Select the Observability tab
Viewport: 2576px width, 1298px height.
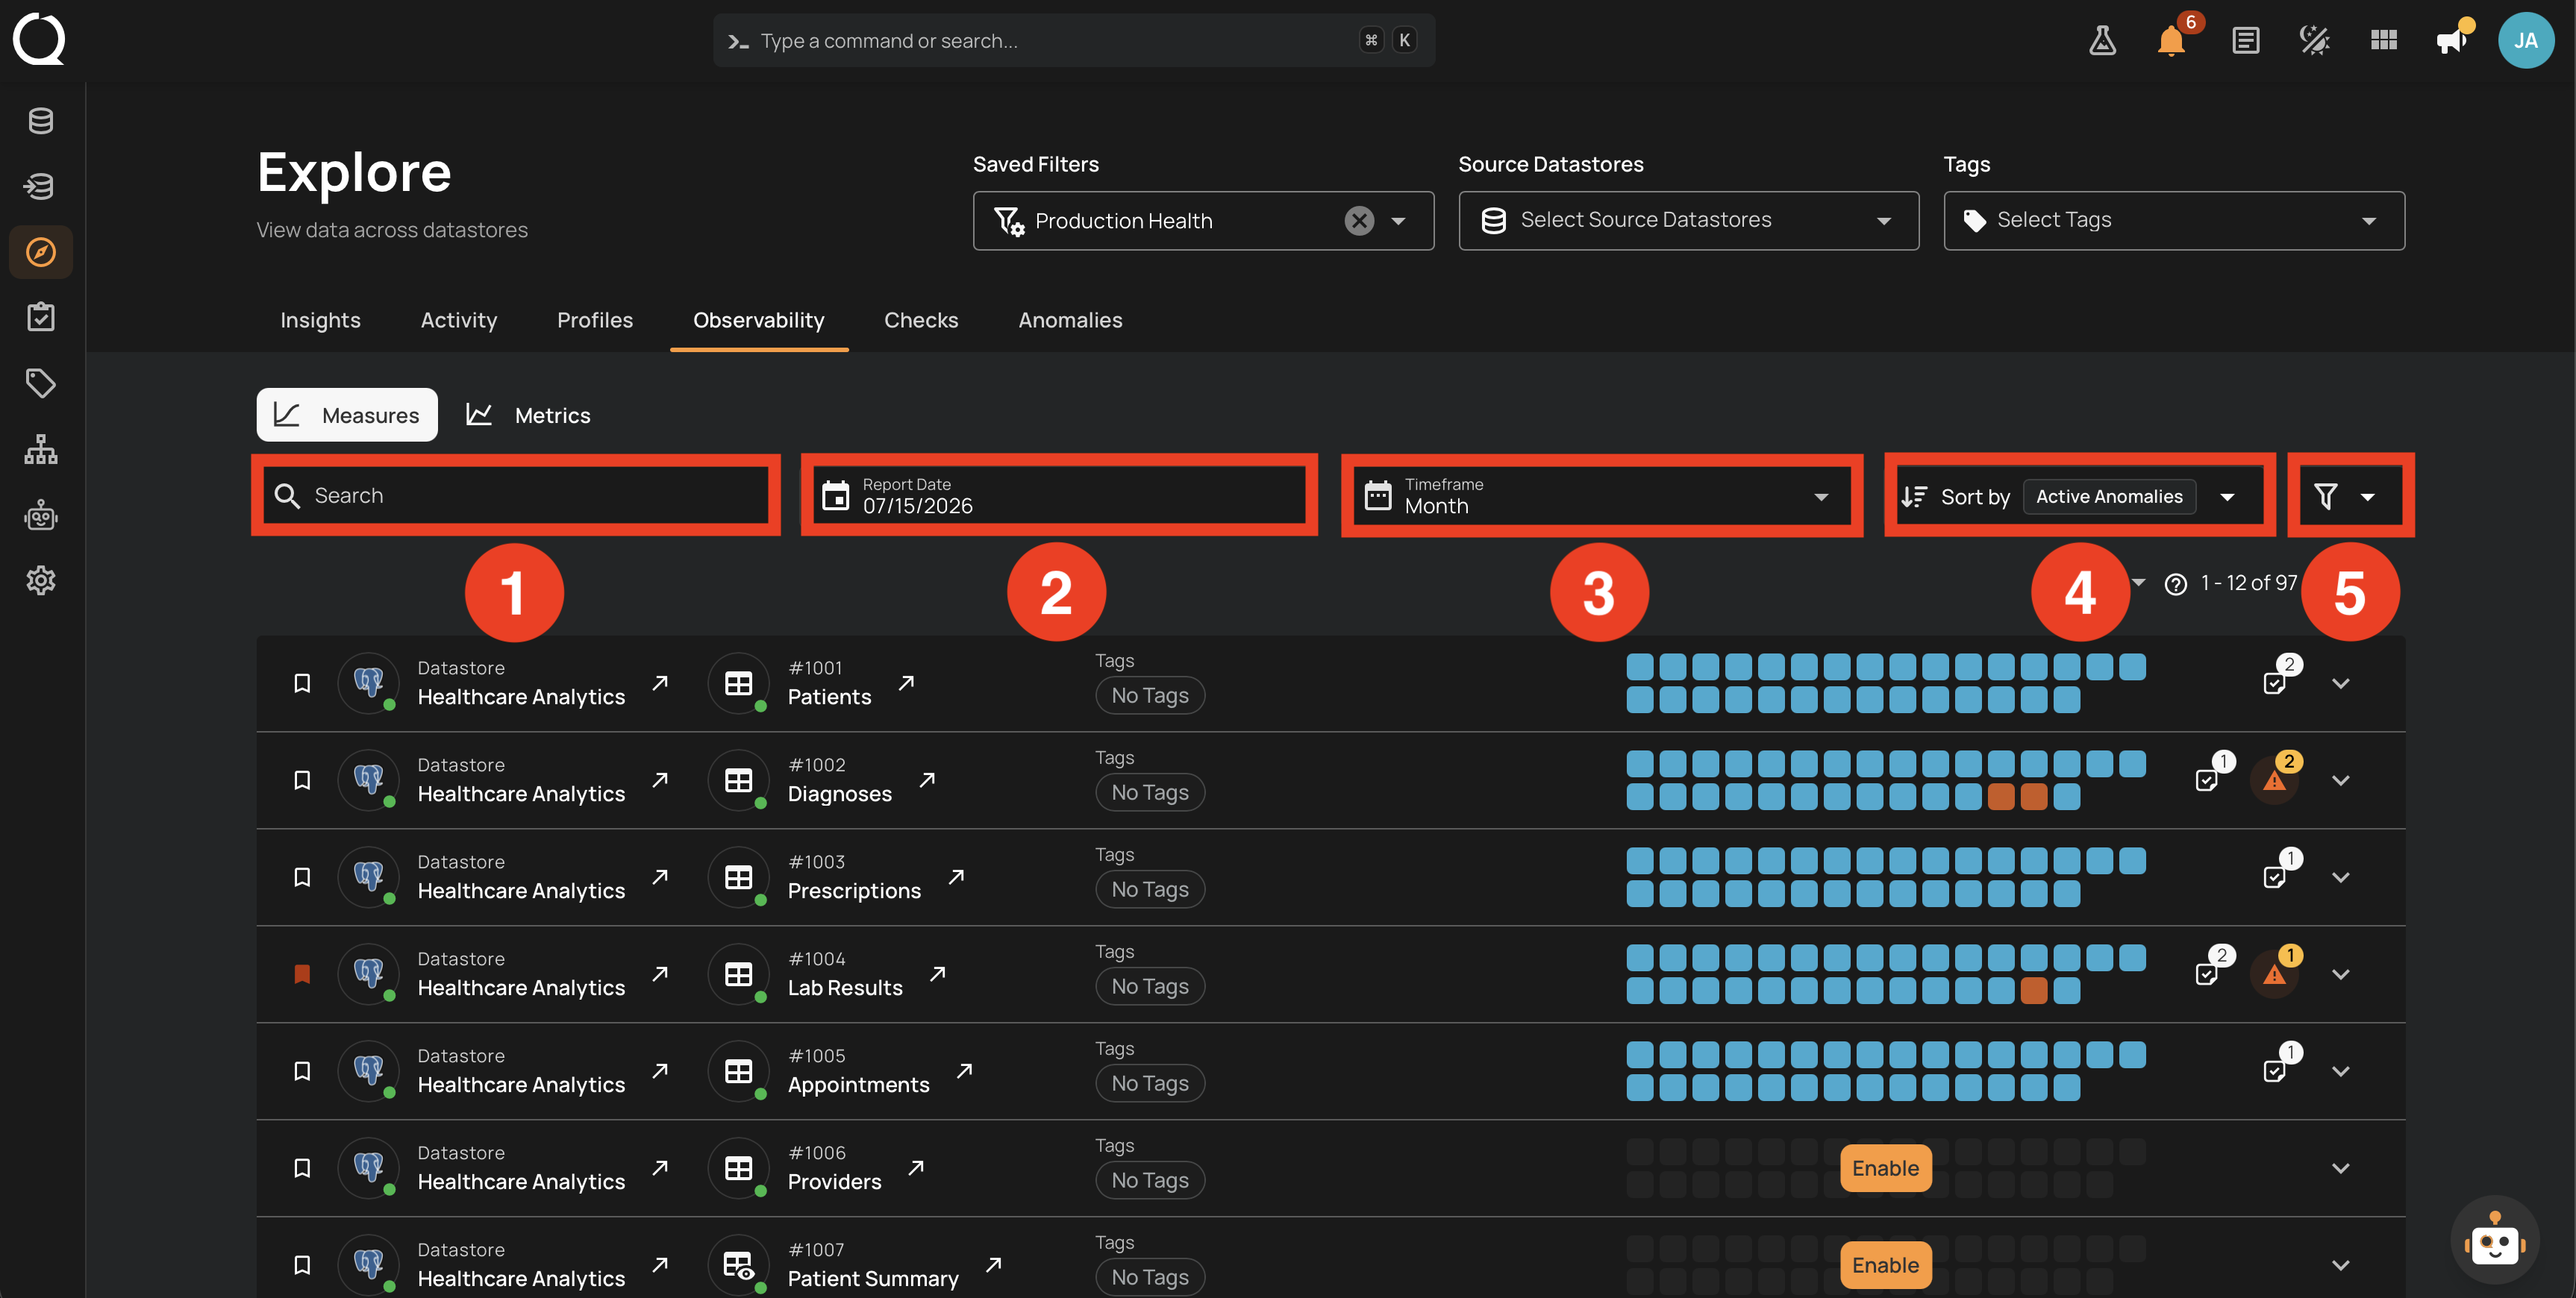click(x=759, y=320)
